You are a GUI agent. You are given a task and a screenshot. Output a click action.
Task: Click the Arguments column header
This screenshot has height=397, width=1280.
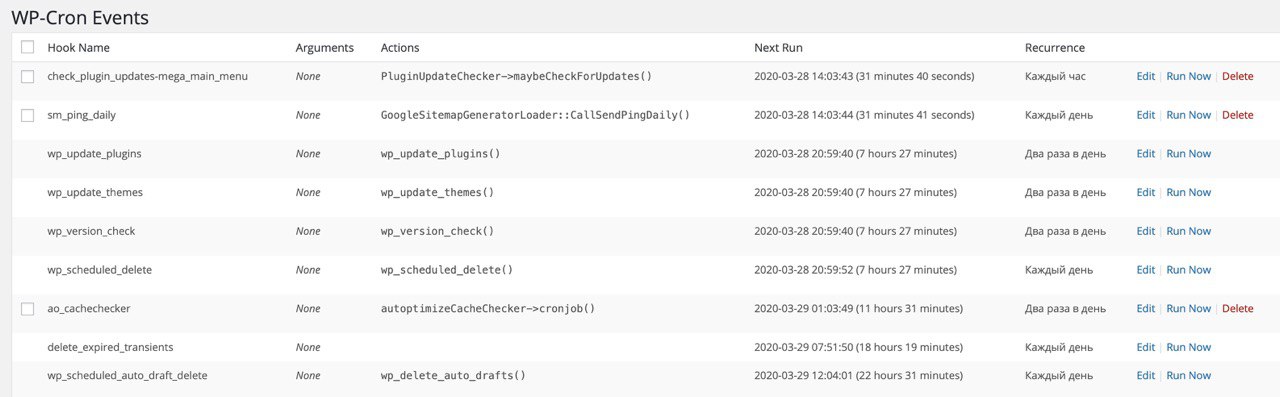coord(325,48)
